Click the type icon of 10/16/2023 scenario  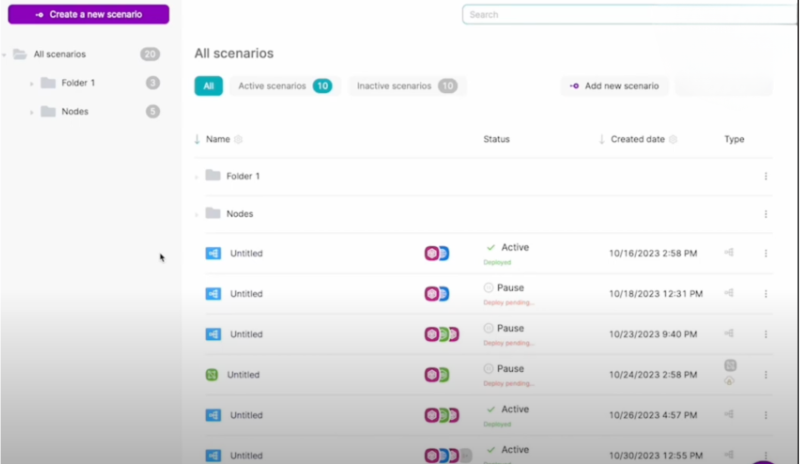tap(729, 252)
